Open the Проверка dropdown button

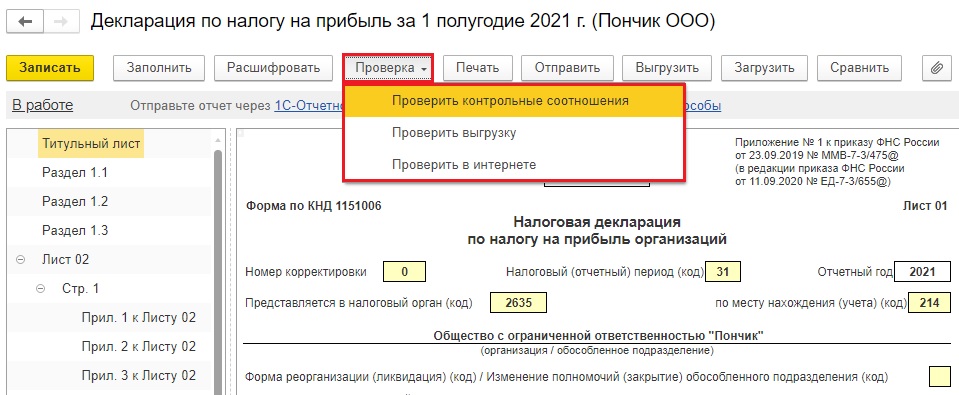(388, 68)
